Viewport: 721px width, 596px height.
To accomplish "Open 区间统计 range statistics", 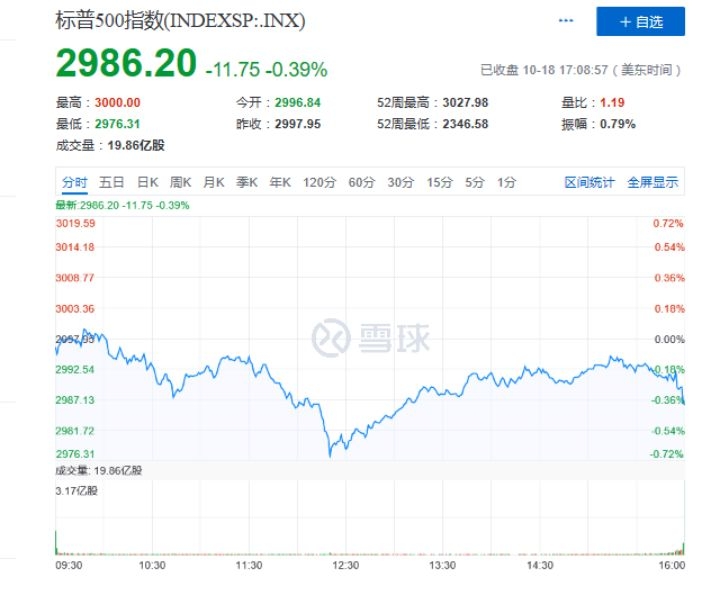I will pos(590,182).
